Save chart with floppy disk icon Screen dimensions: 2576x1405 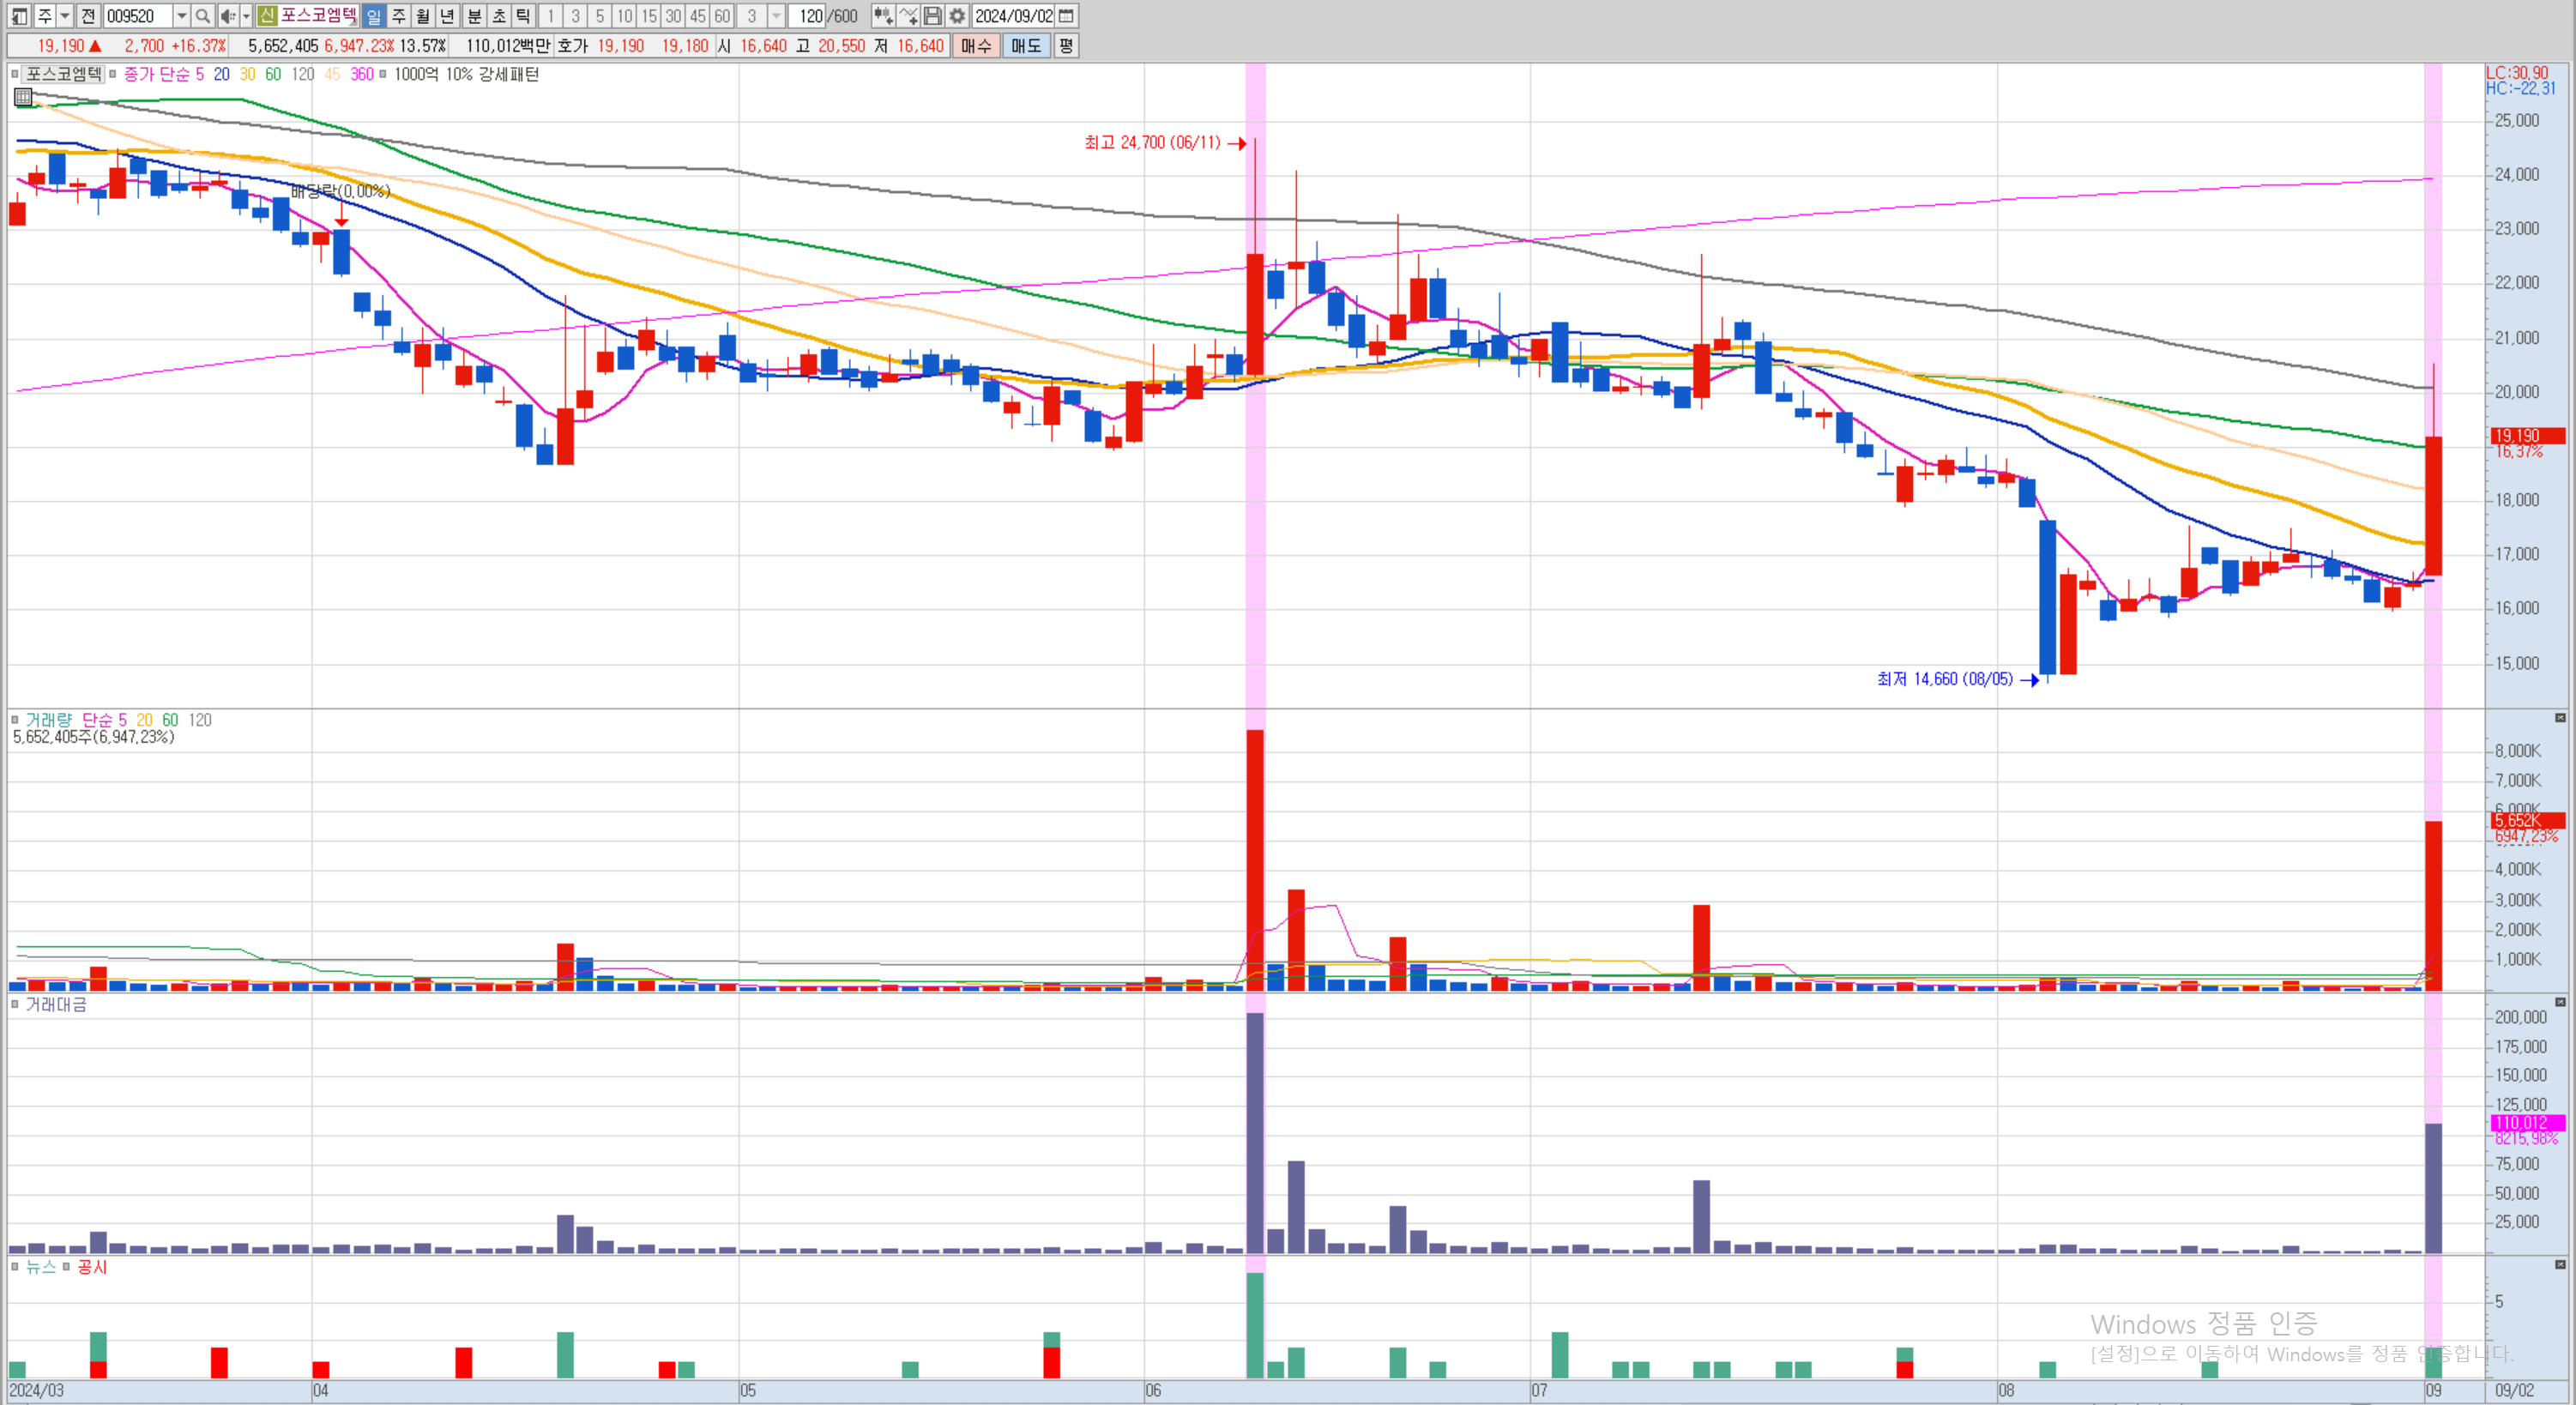point(932,16)
